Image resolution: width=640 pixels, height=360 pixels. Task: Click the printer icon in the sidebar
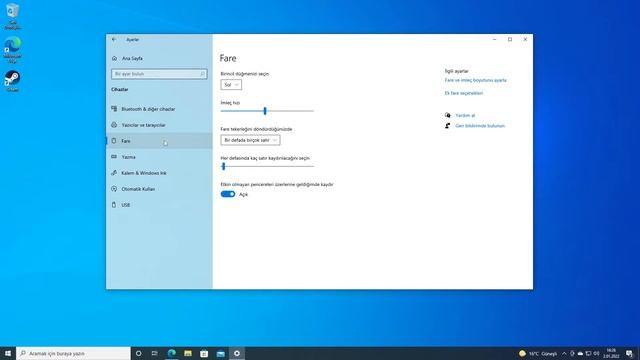[x=114, y=125]
